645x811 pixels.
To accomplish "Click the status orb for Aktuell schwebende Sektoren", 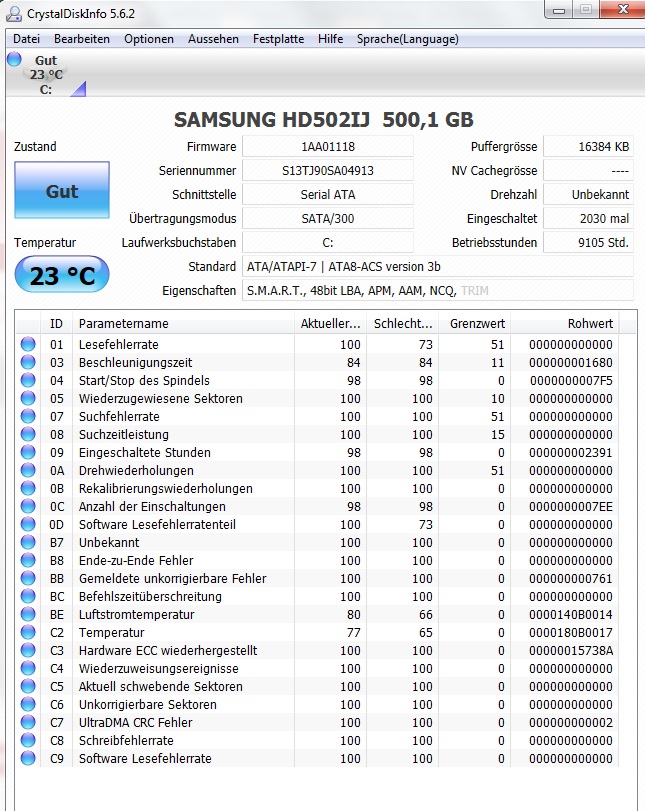I will (x=28, y=686).
